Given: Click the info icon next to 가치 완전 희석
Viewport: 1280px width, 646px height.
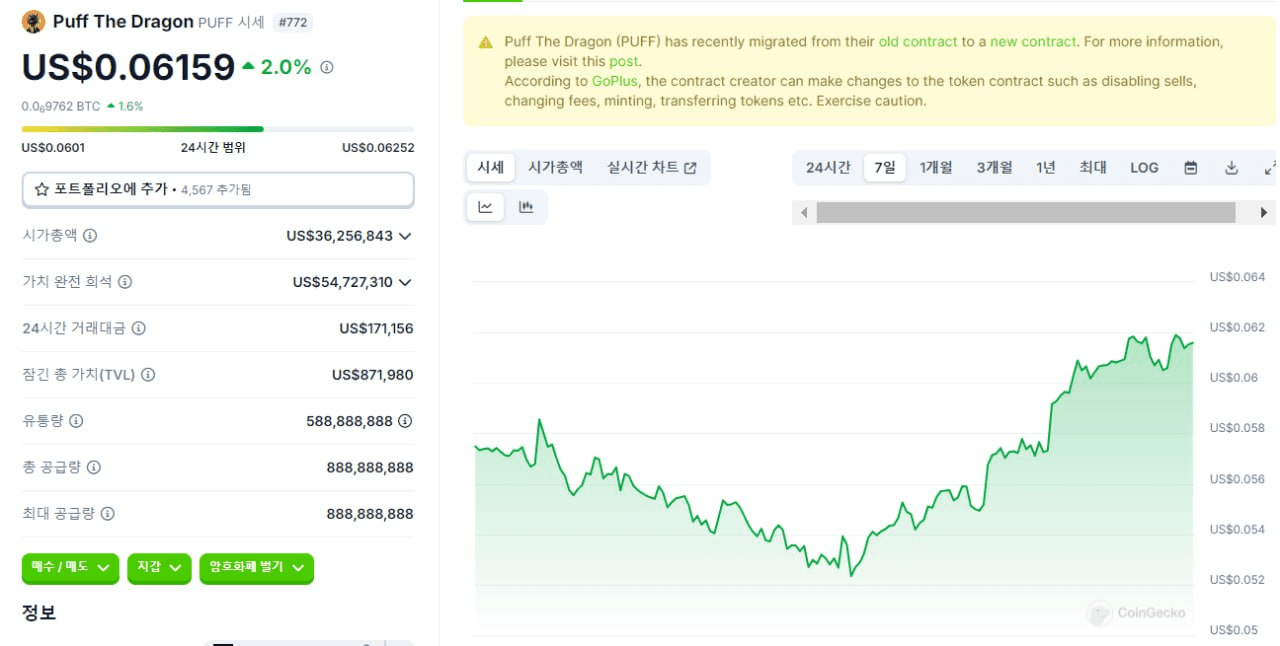Looking at the screenshot, I should click(125, 282).
